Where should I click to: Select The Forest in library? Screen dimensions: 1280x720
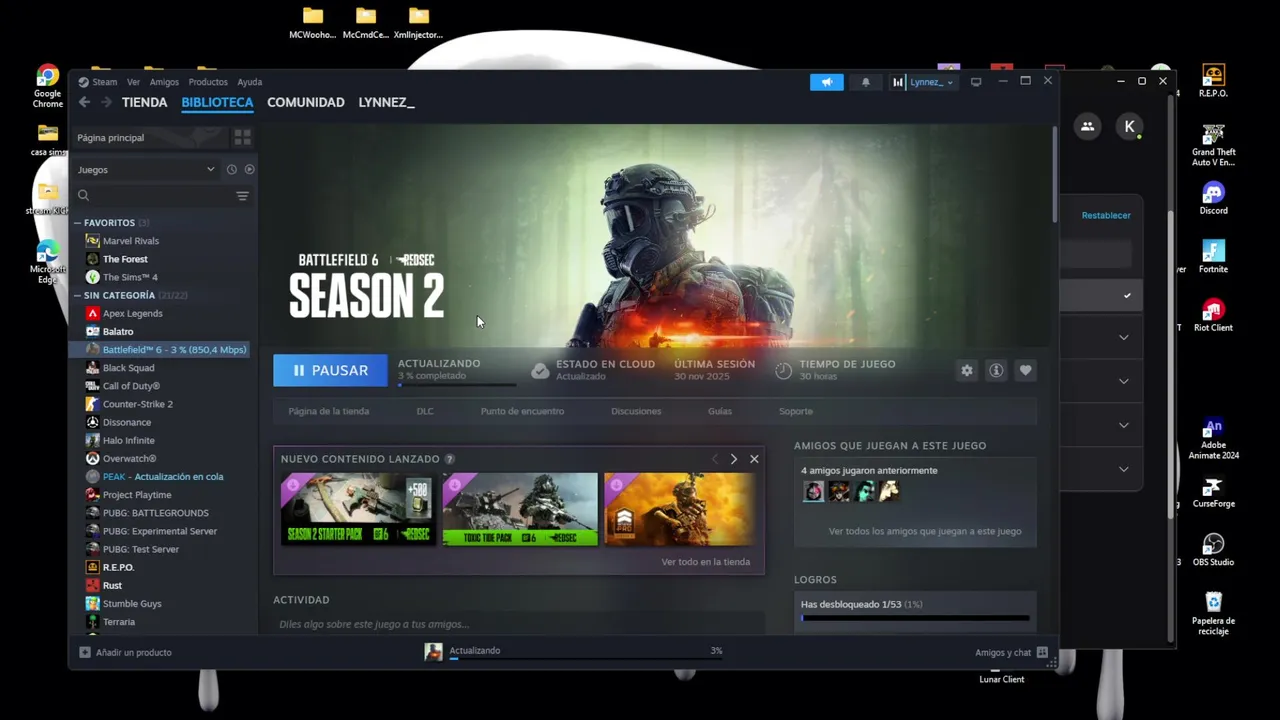pos(125,259)
